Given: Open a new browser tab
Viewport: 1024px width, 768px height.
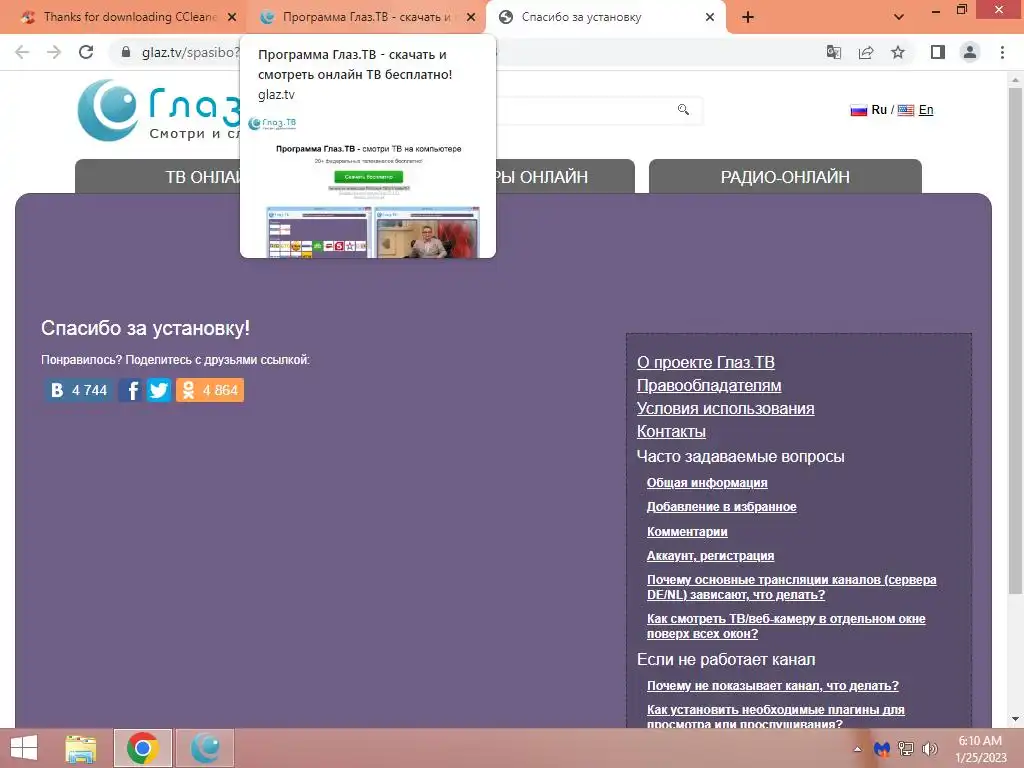Looking at the screenshot, I should pyautogui.click(x=748, y=18).
